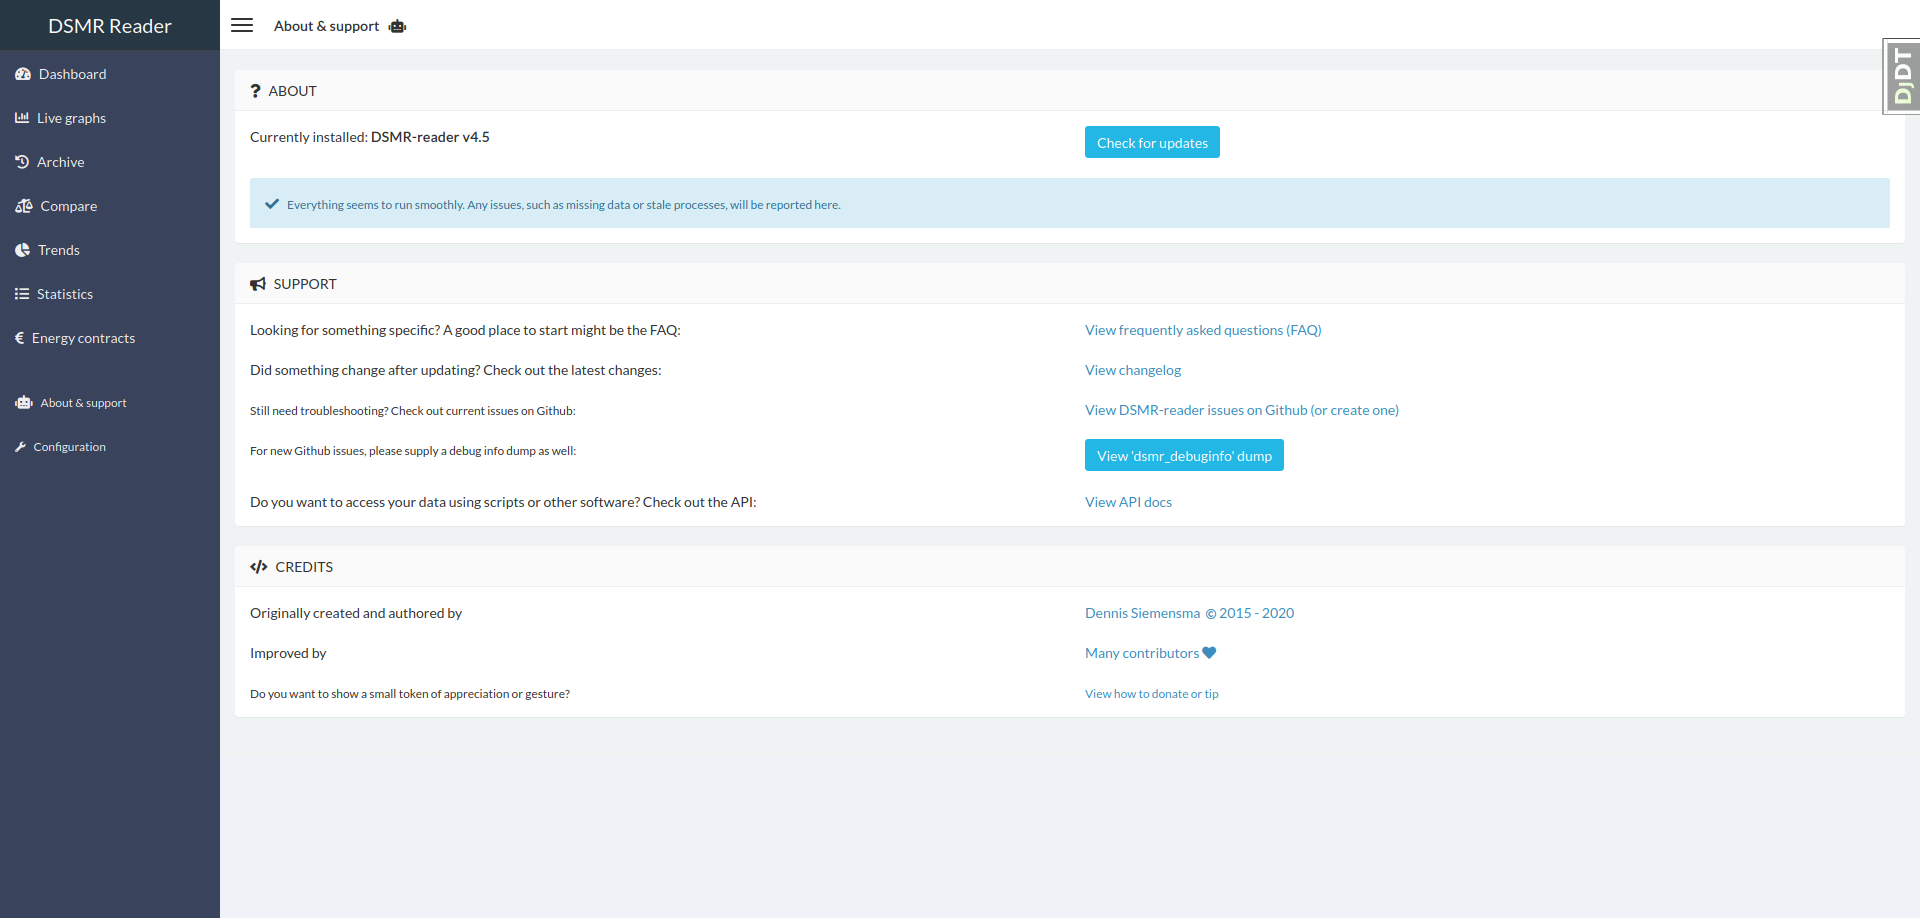Image resolution: width=1920 pixels, height=918 pixels.
Task: Click 'small token of appreciation' question text
Action: point(410,694)
